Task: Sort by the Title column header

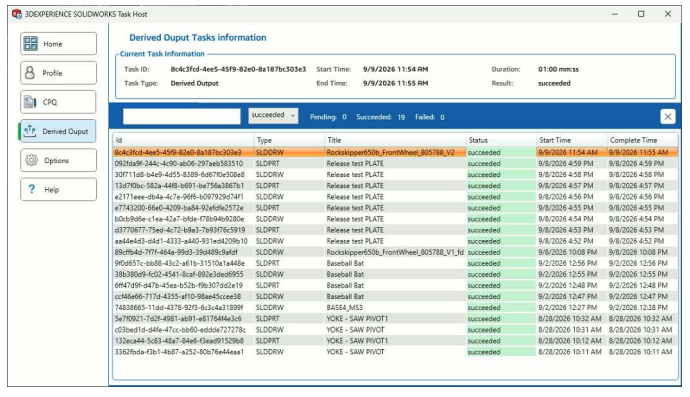Action: tap(395, 140)
